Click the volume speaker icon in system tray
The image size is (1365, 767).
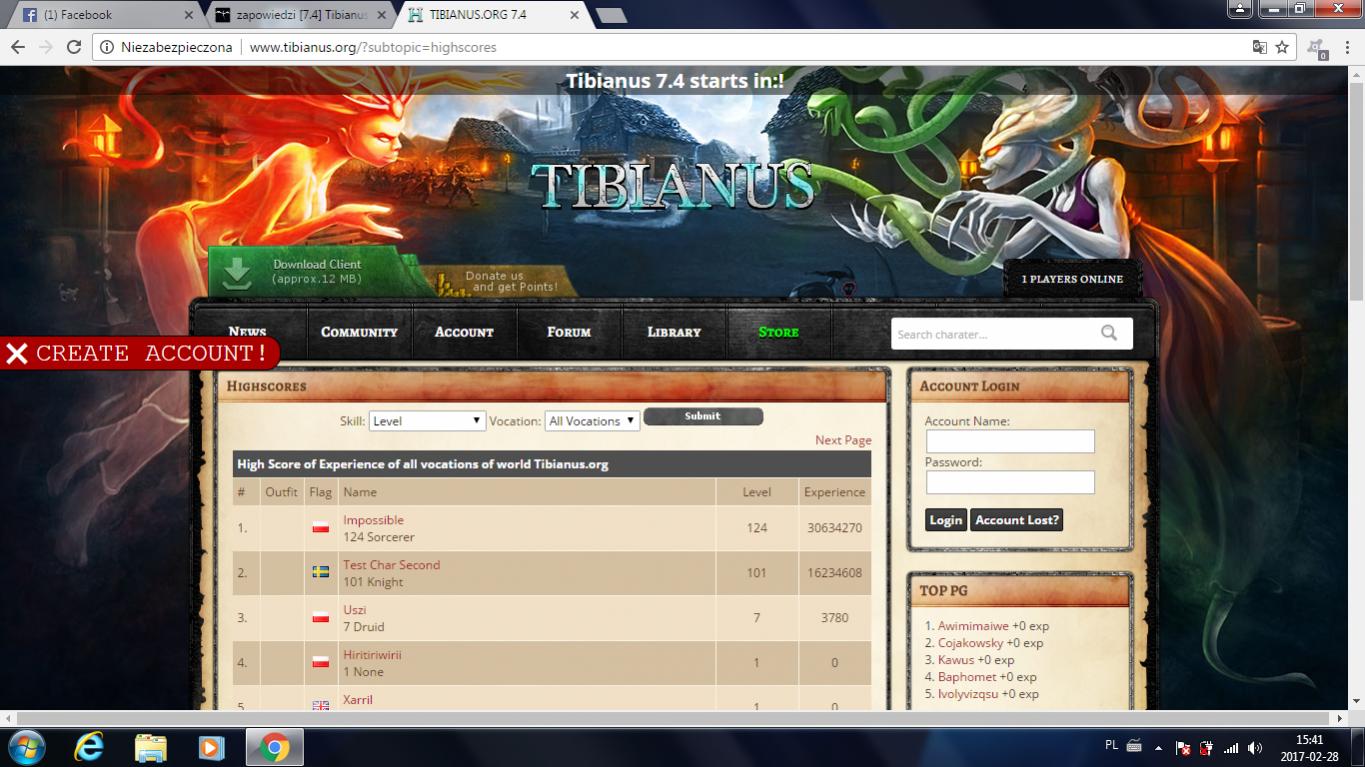(1255, 748)
